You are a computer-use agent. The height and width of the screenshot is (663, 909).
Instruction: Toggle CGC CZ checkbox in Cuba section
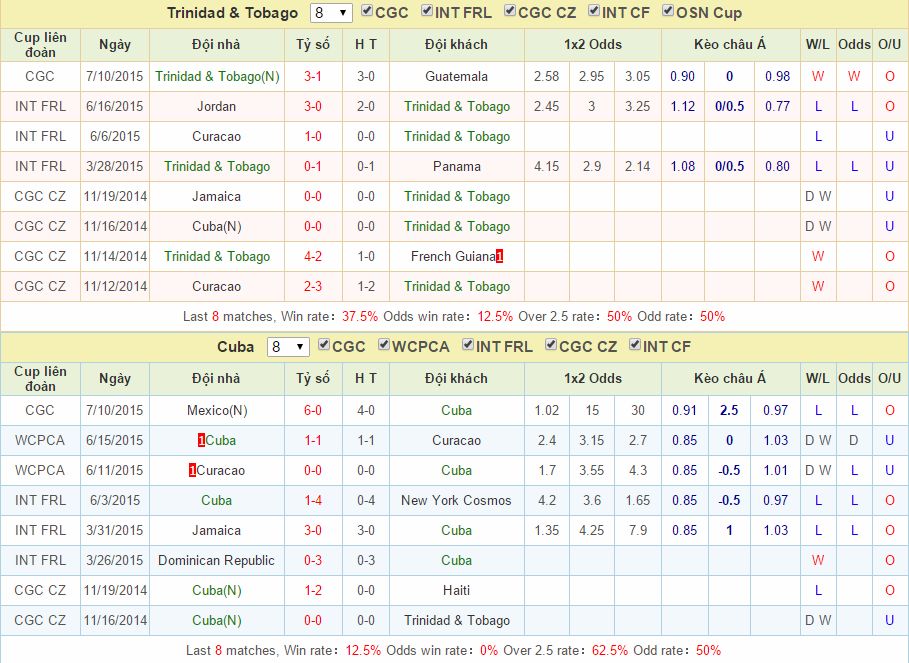tap(551, 345)
